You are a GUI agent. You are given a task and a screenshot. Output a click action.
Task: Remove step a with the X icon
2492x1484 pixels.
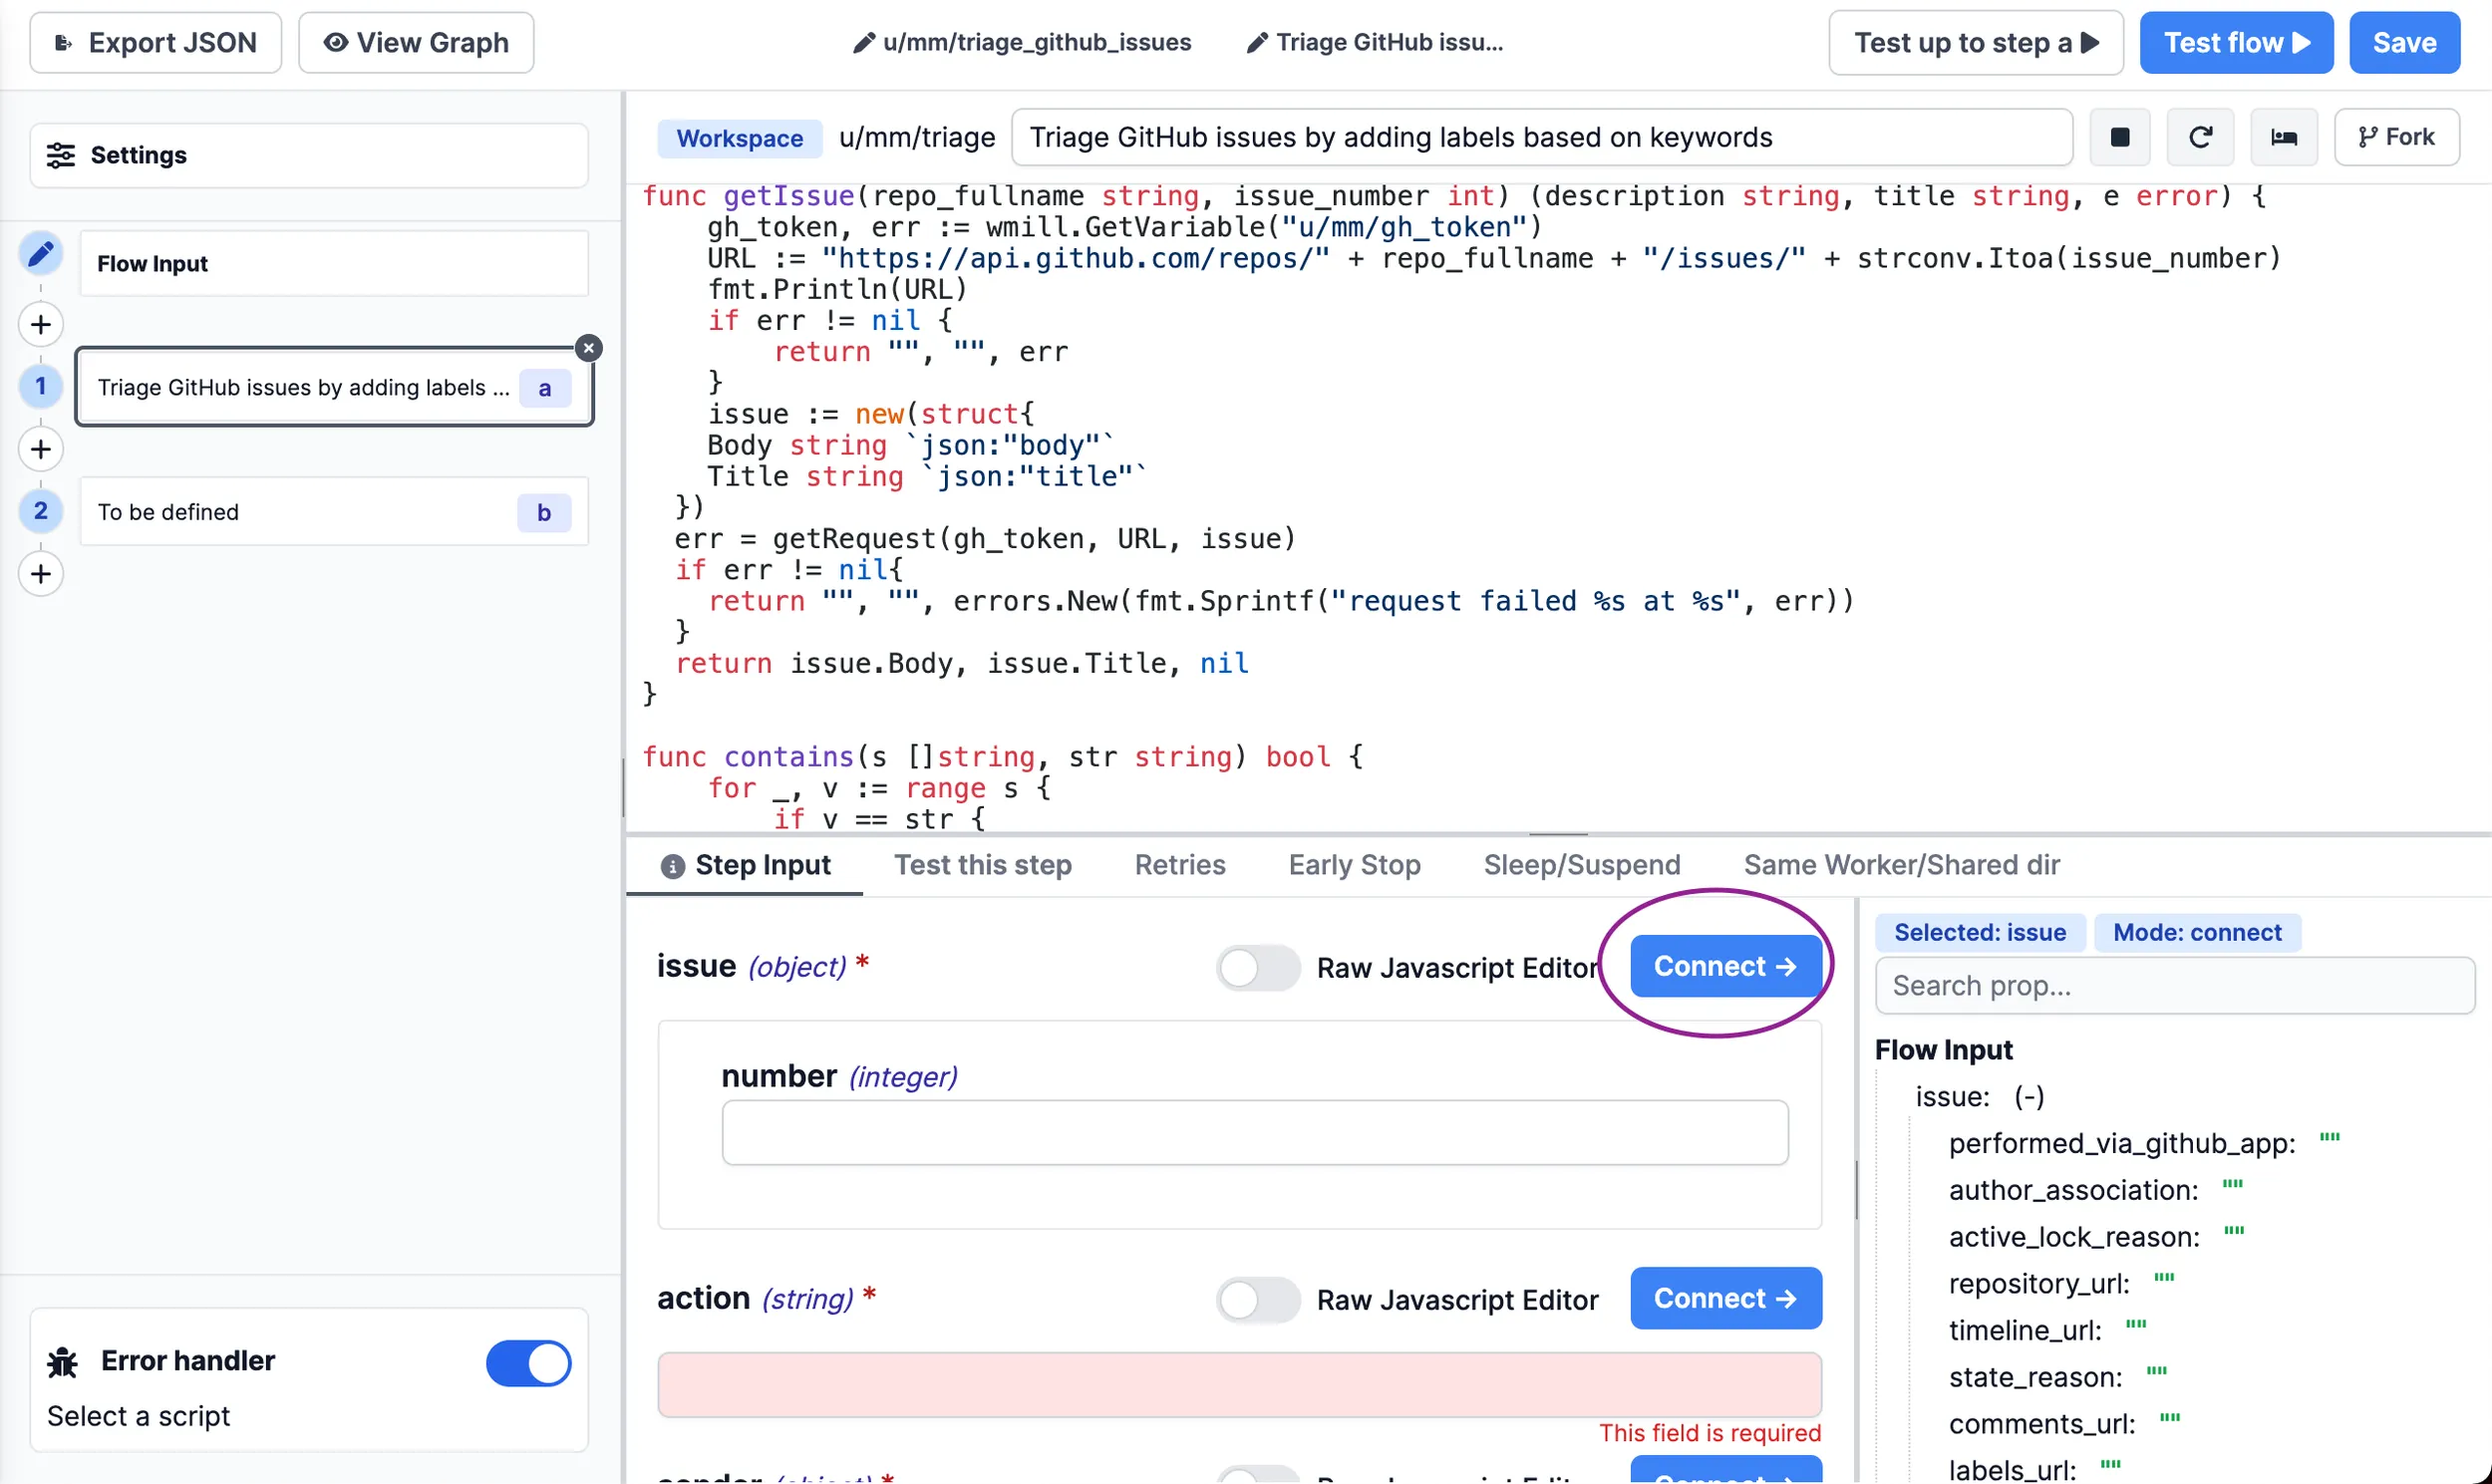click(x=589, y=348)
